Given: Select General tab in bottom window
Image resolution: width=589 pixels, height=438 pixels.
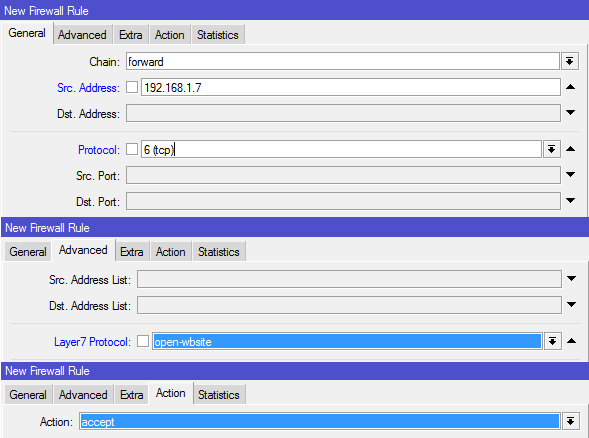Looking at the screenshot, I should click(x=28, y=395).
